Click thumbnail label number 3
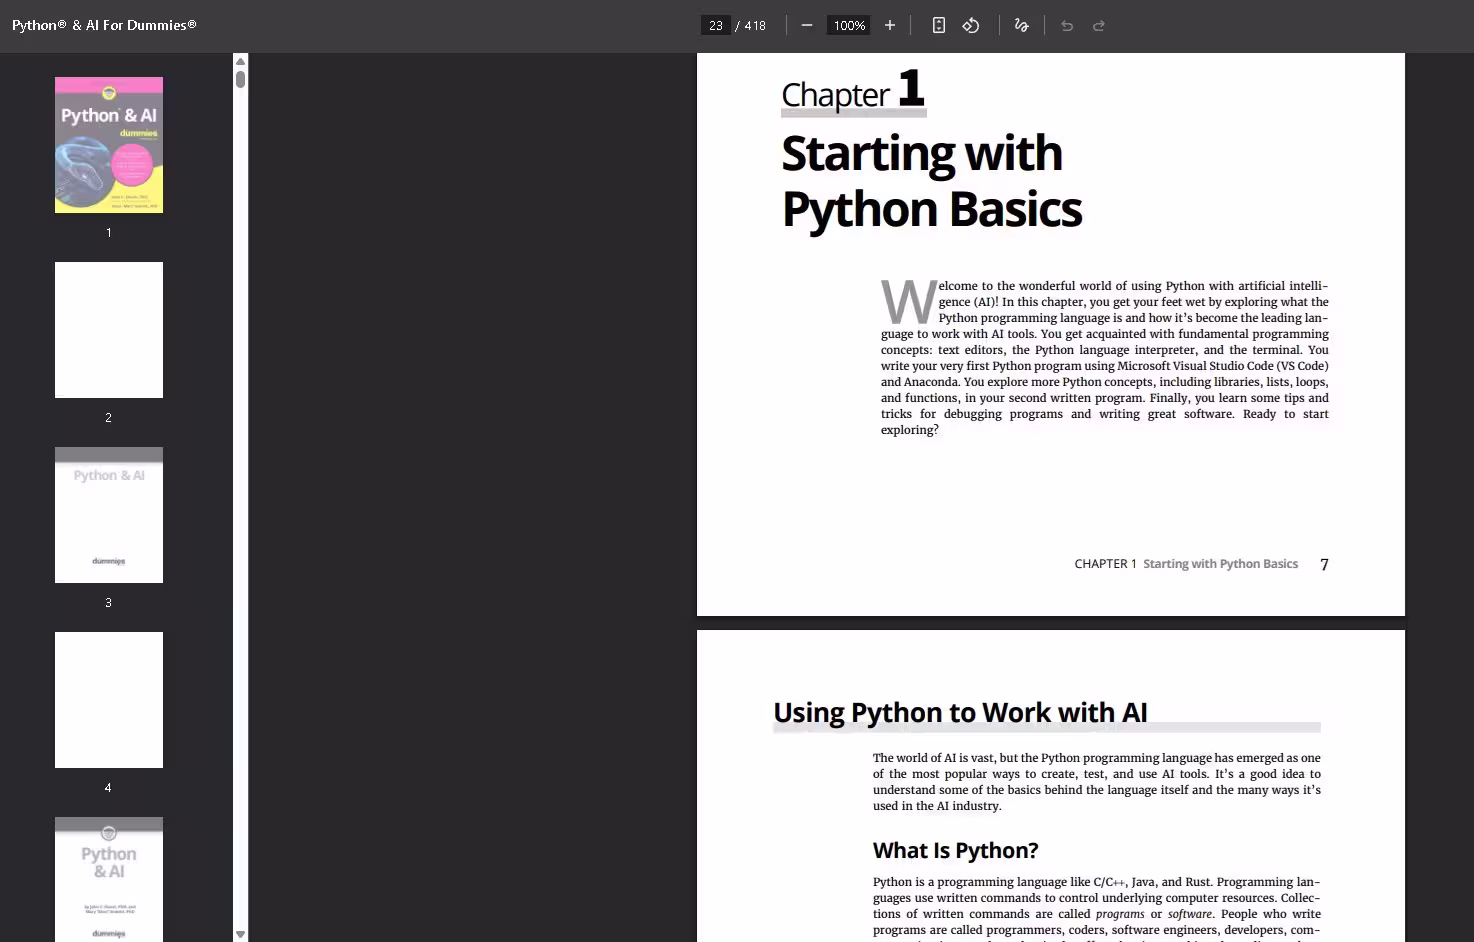Screen dimensions: 1474x942 point(109,602)
